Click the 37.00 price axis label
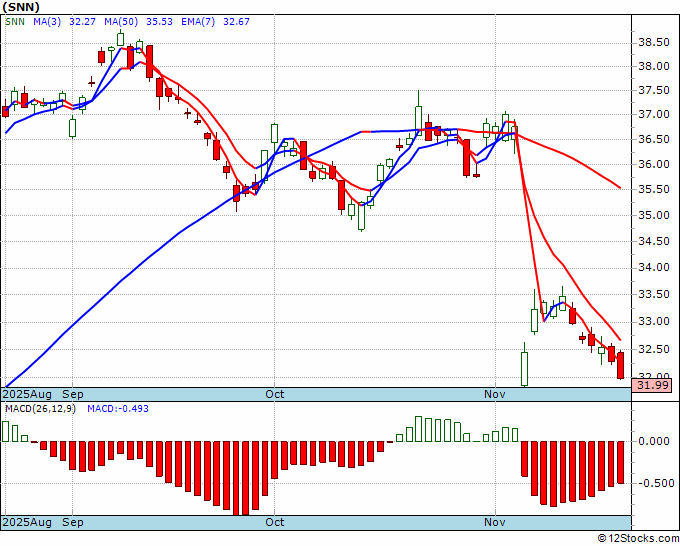The height and width of the screenshot is (546, 680). pos(654,114)
